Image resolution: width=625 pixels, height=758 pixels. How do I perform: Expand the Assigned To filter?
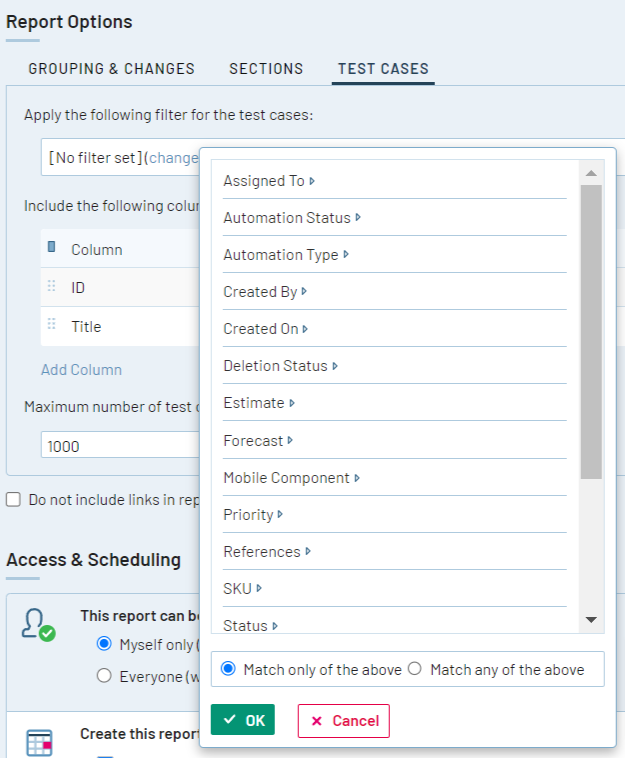pos(268,181)
